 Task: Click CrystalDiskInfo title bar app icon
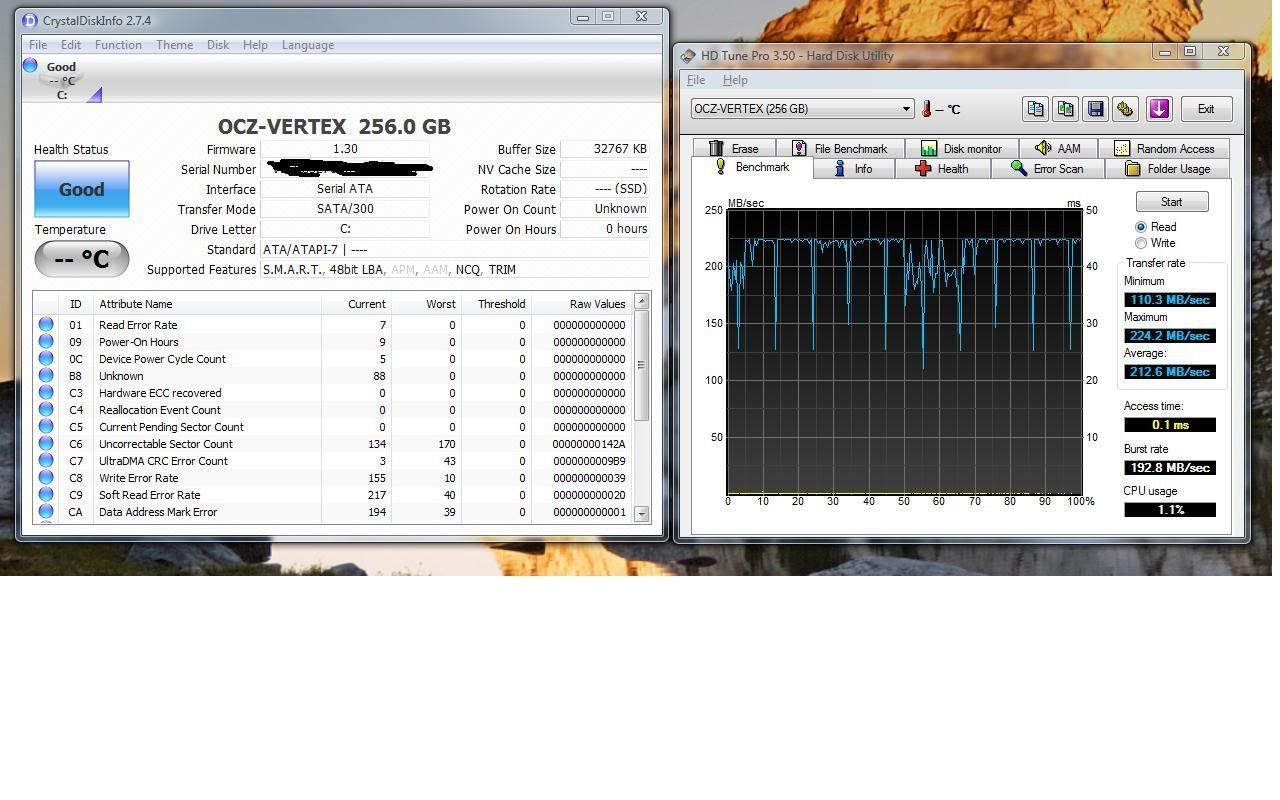pos(29,20)
